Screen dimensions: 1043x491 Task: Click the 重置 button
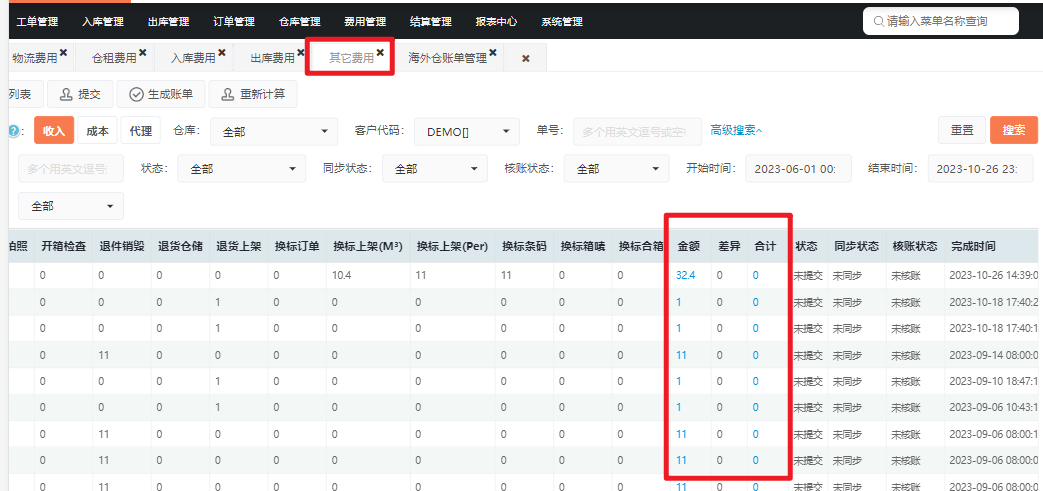pyautogui.click(x=962, y=130)
